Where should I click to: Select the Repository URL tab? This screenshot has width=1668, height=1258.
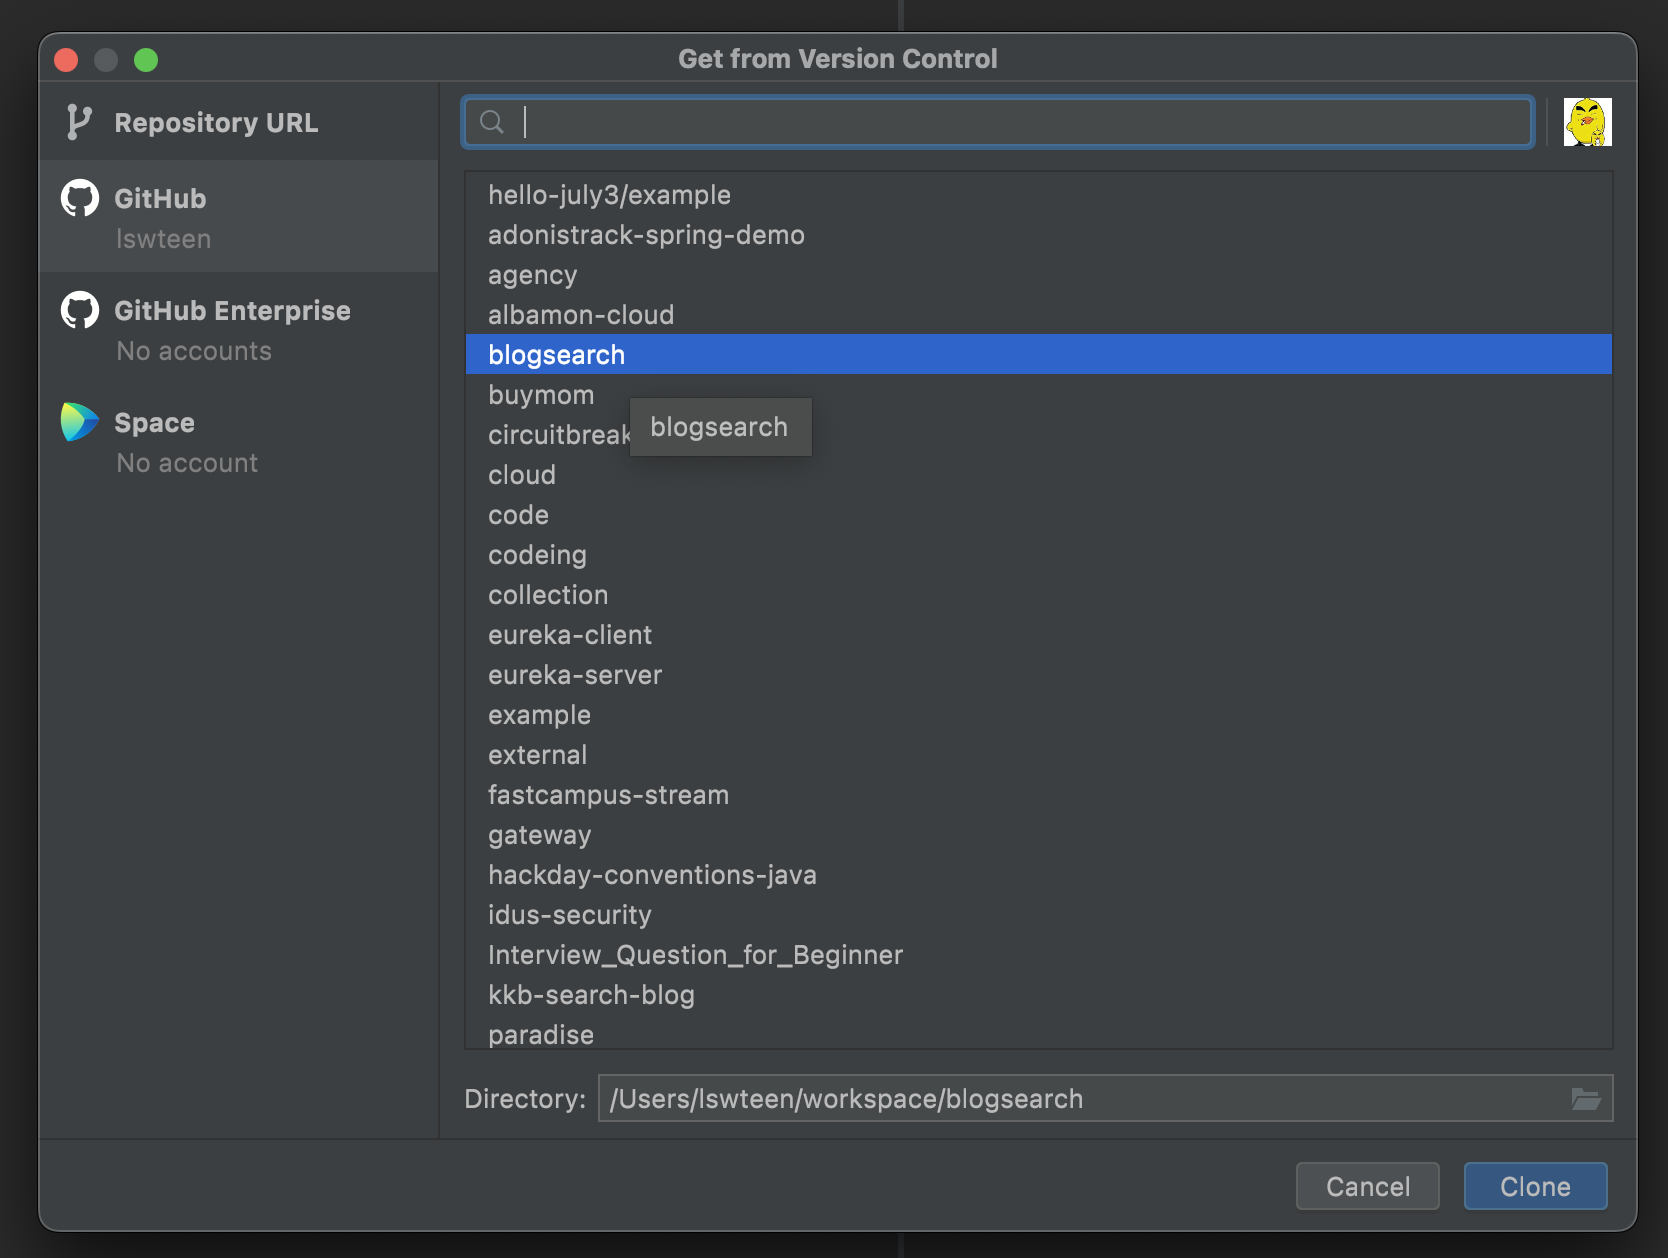click(239, 122)
